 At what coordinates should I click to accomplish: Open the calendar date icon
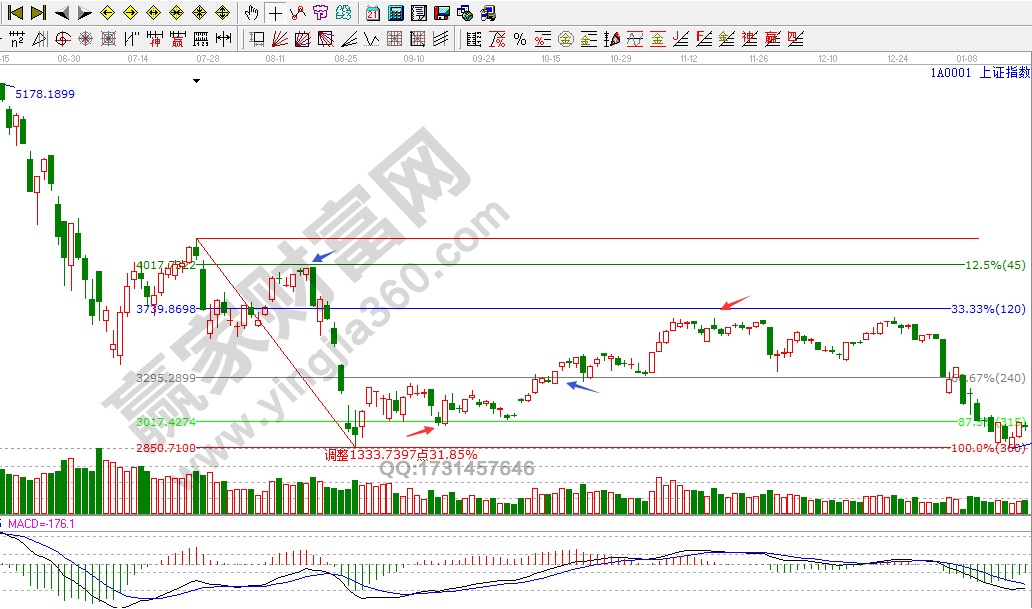pos(372,13)
